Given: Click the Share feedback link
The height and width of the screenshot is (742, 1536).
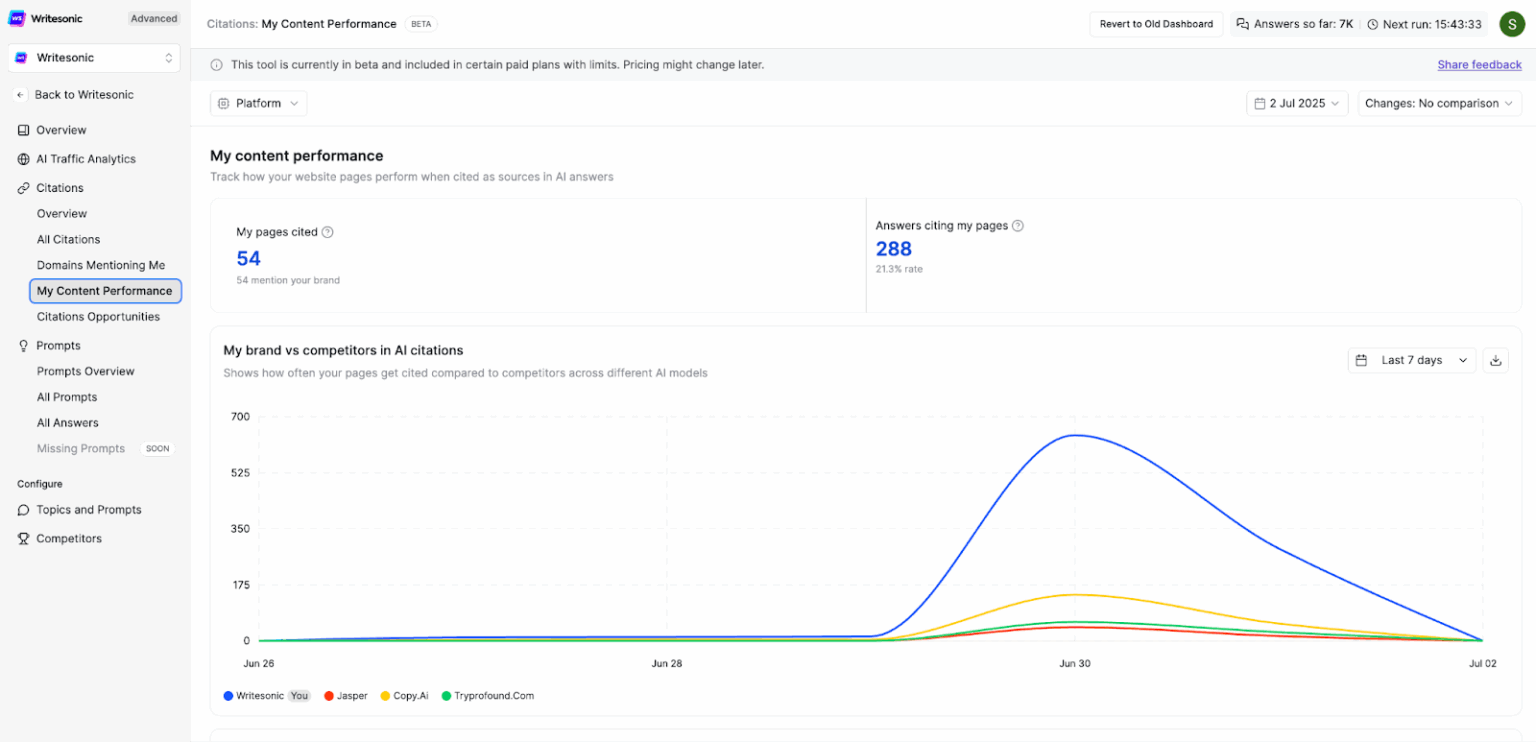Looking at the screenshot, I should 1479,64.
